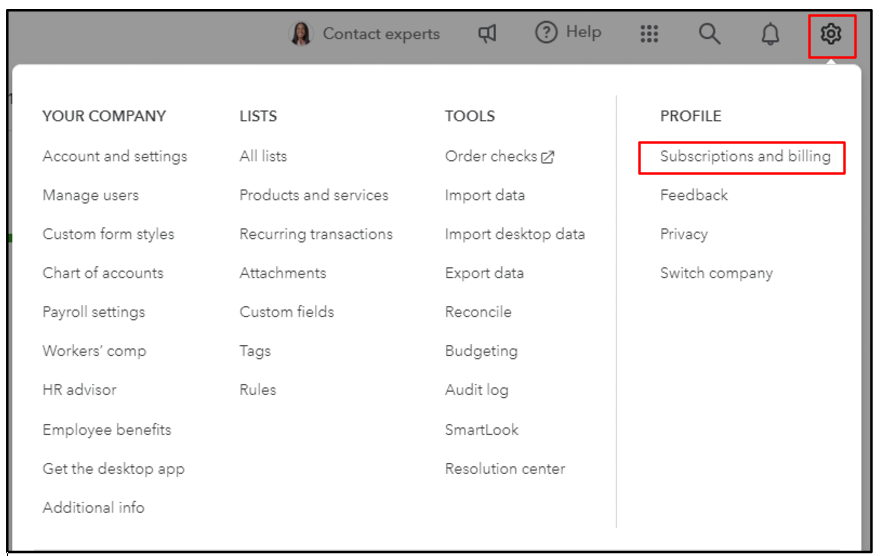Open the notifications bell icon

click(770, 35)
